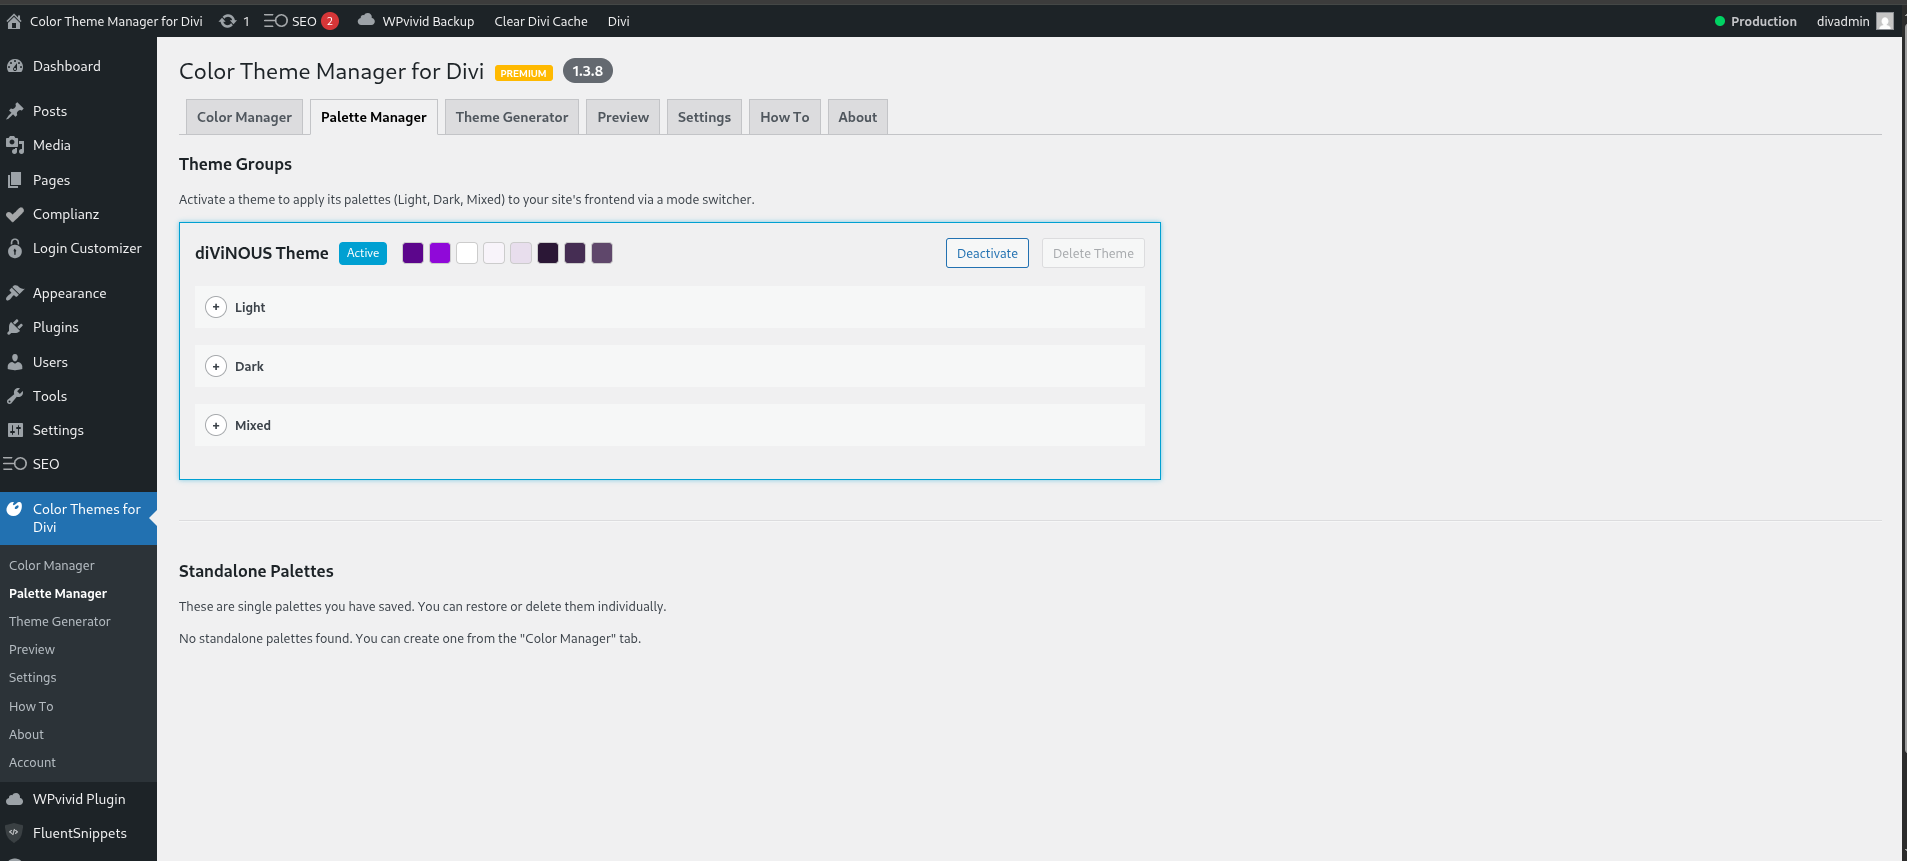The height and width of the screenshot is (861, 1907).
Task: Click the Users person icon
Action: point(15,362)
